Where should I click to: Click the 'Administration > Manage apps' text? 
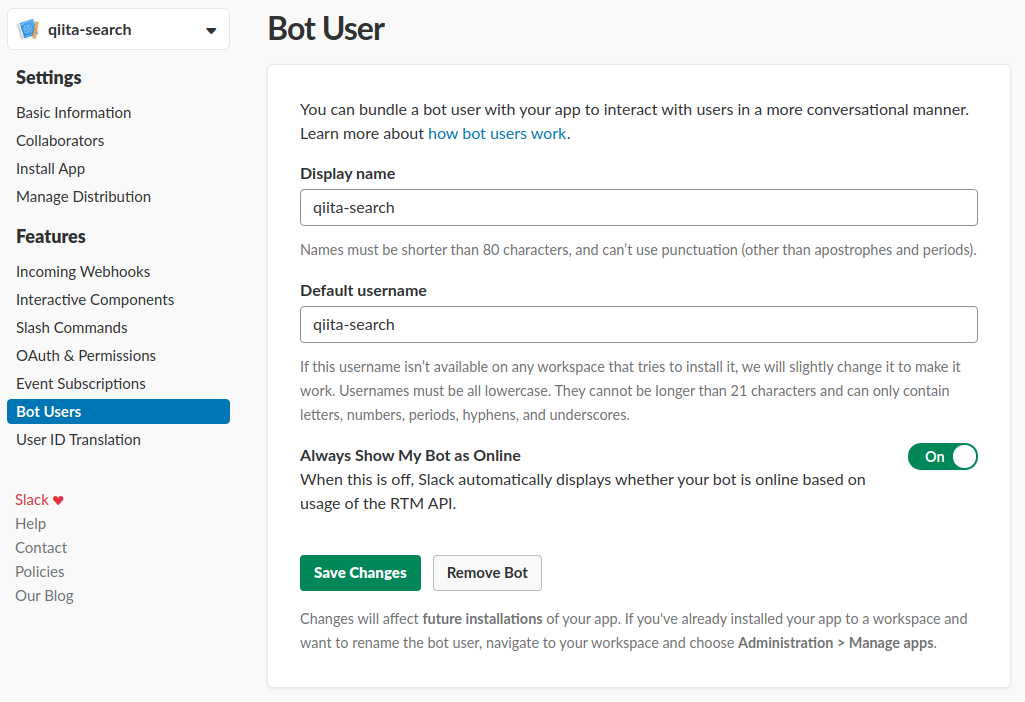click(836, 643)
